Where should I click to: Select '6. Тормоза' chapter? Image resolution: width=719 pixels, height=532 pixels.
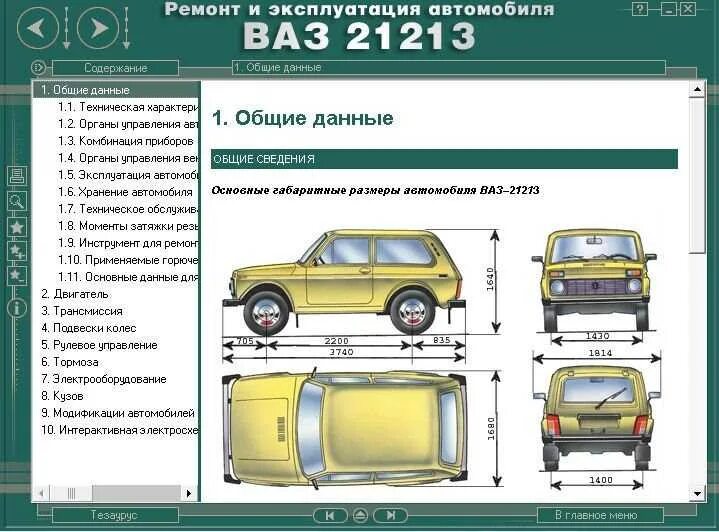click(x=70, y=362)
